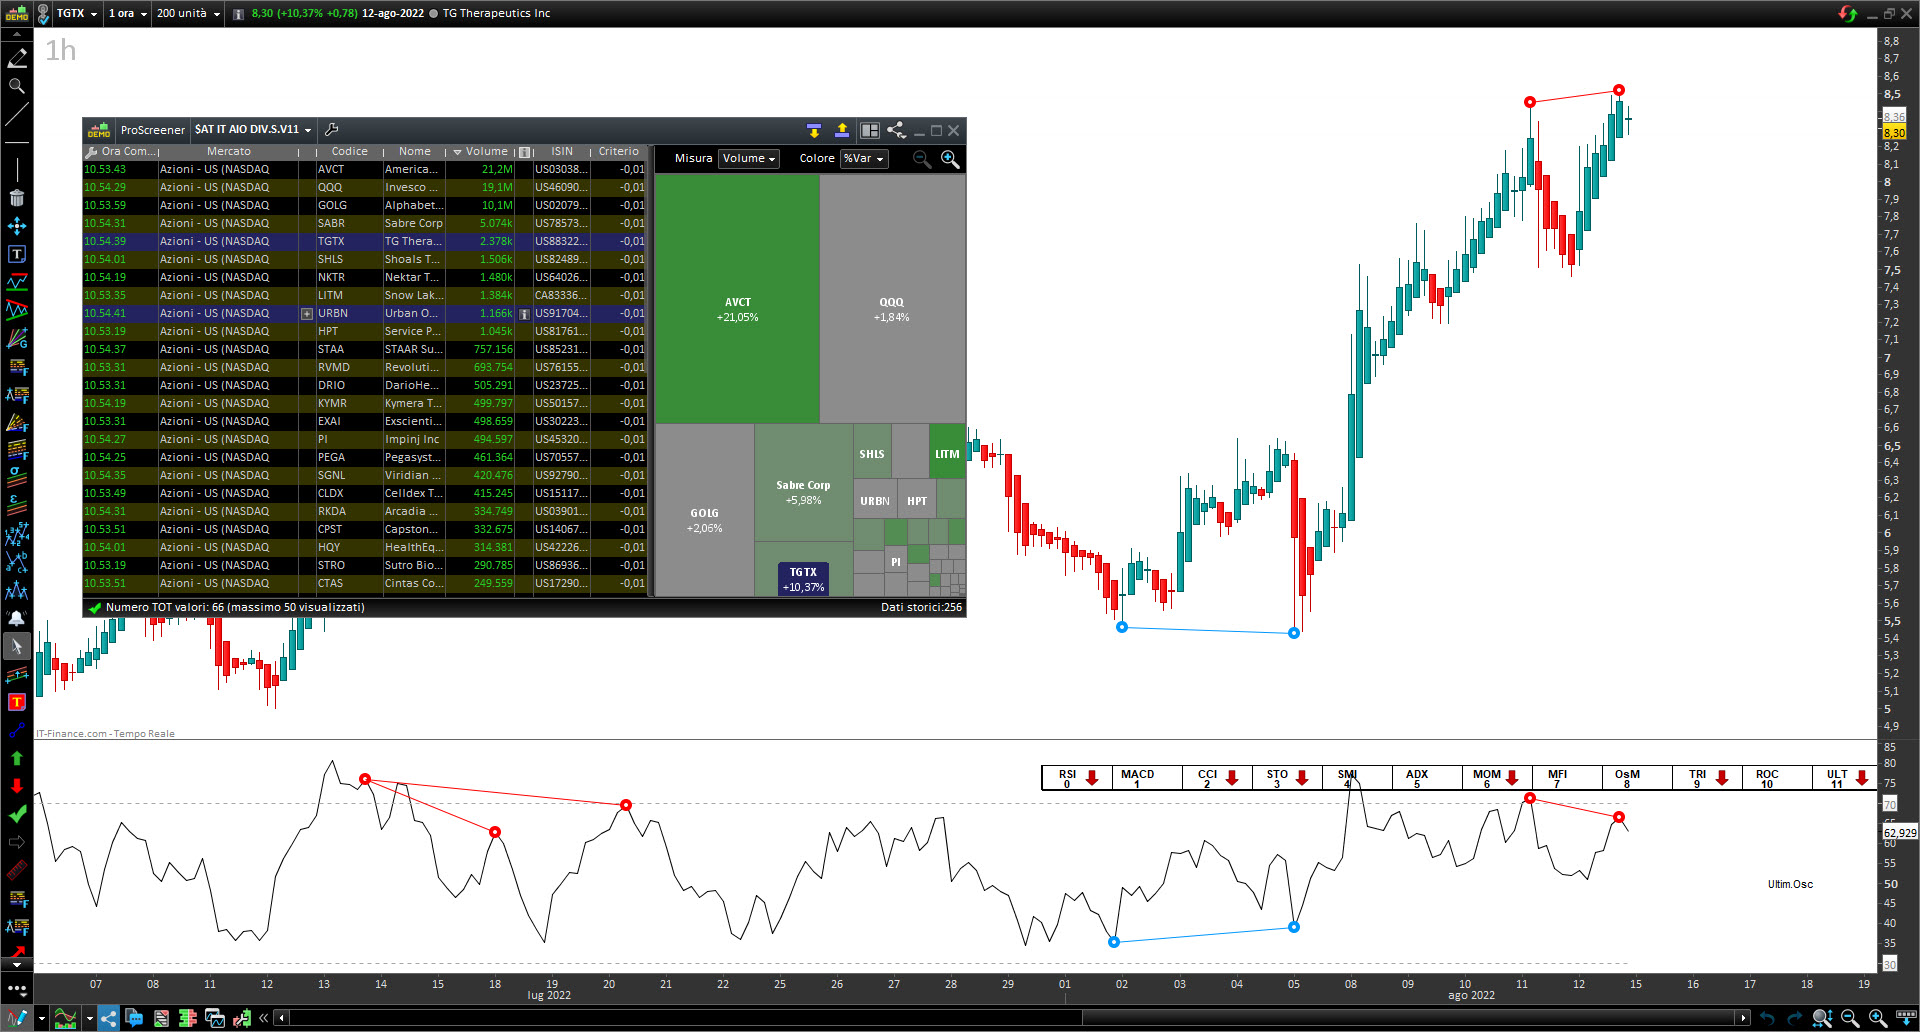Sort by the ISIN column header
The height and width of the screenshot is (1032, 1920).
pyautogui.click(x=562, y=152)
